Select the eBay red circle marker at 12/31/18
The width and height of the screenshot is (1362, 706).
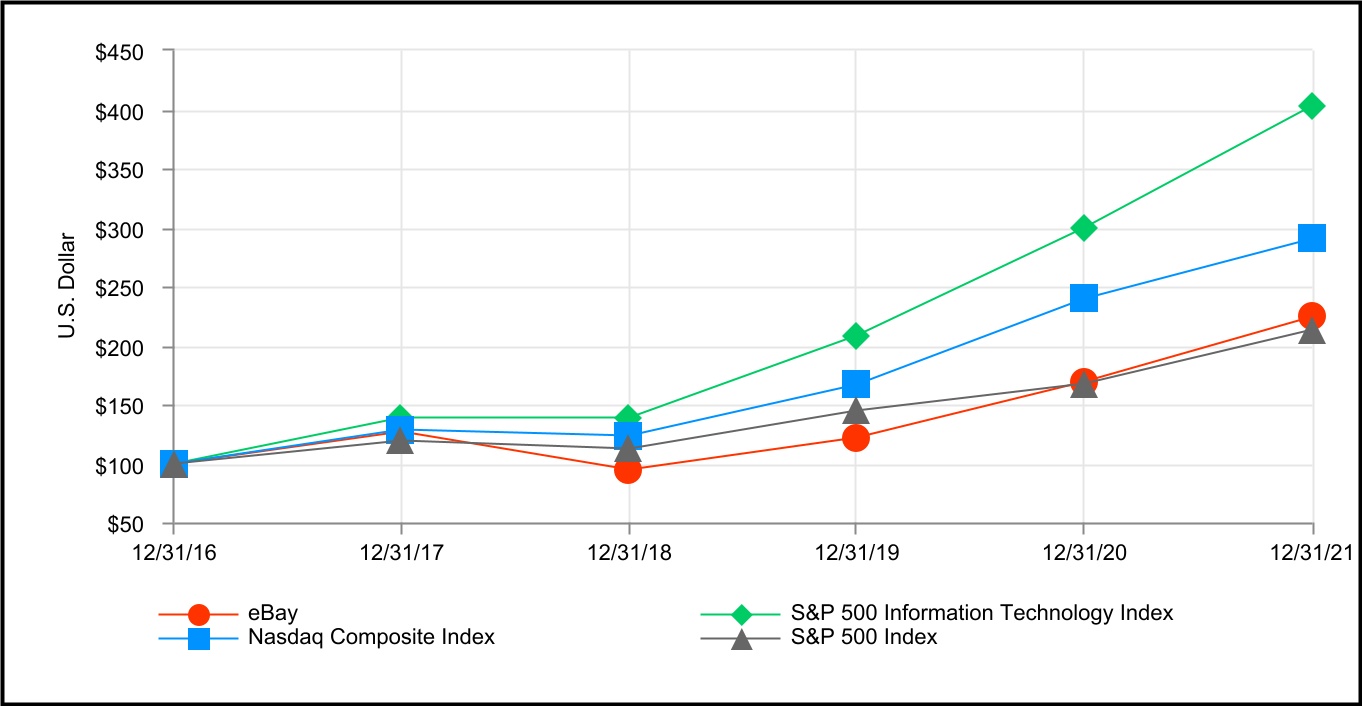628,469
